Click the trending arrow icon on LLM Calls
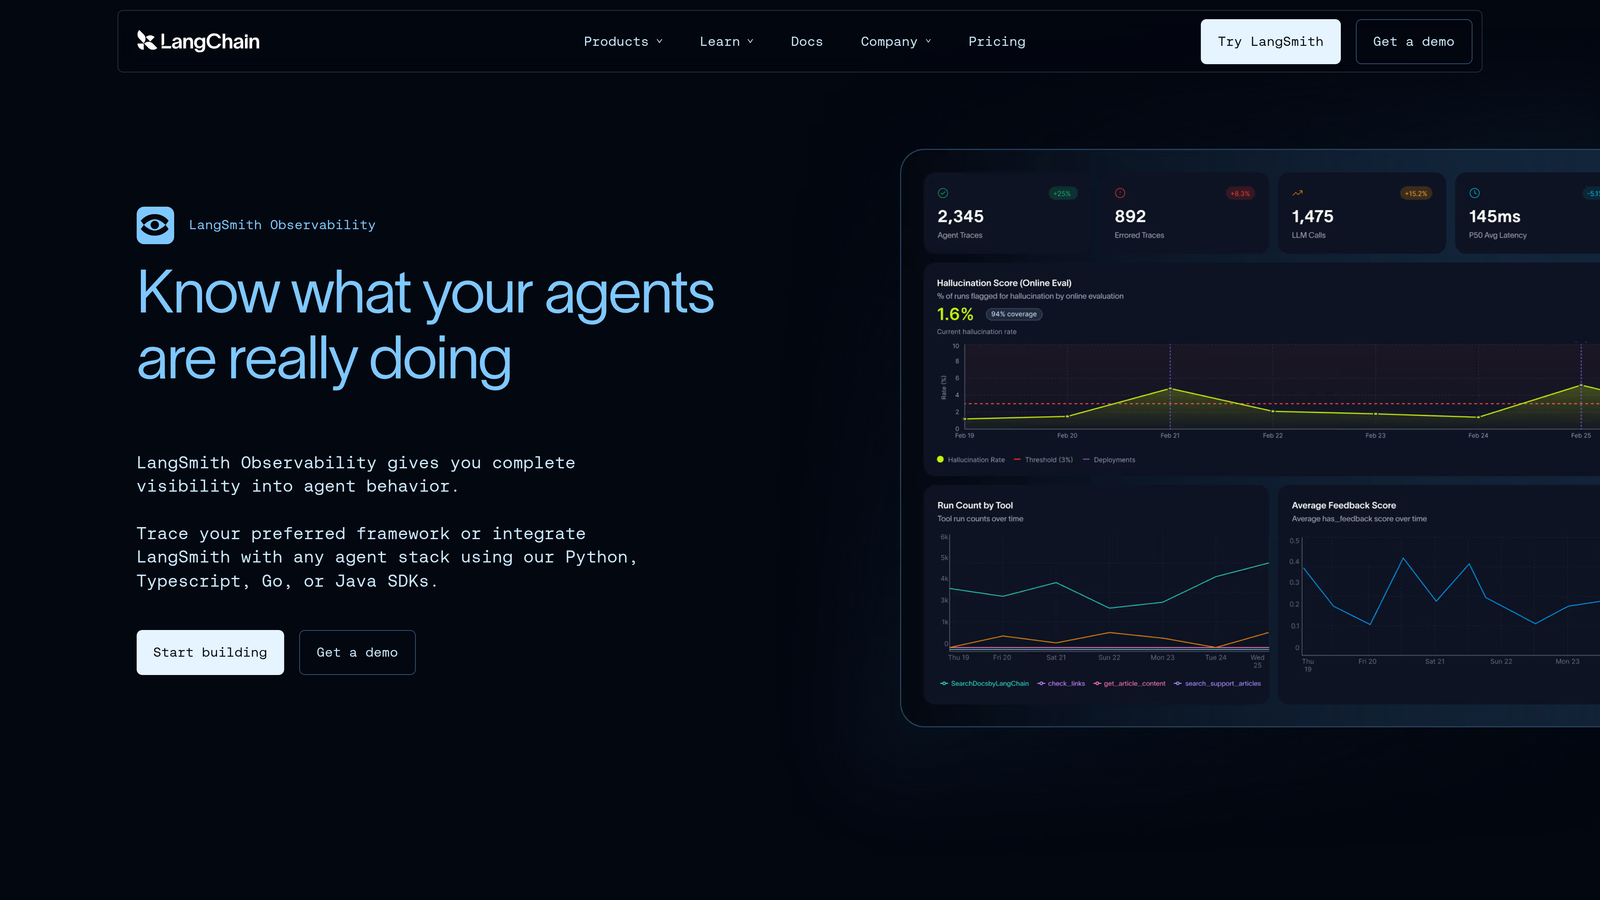The image size is (1600, 900). pyautogui.click(x=1297, y=193)
